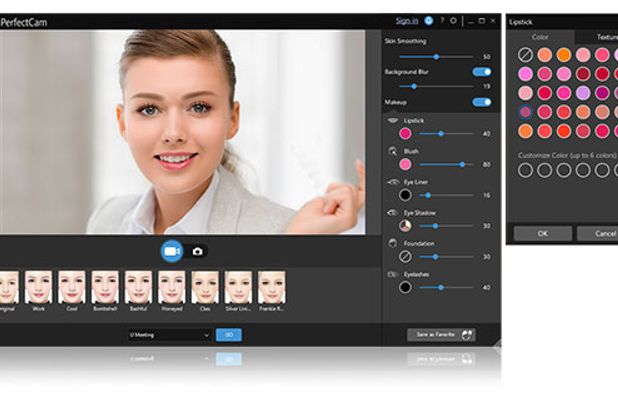The image size is (618, 394).
Task: Pick the bright orange lipstick color in top row
Action: pos(564,55)
